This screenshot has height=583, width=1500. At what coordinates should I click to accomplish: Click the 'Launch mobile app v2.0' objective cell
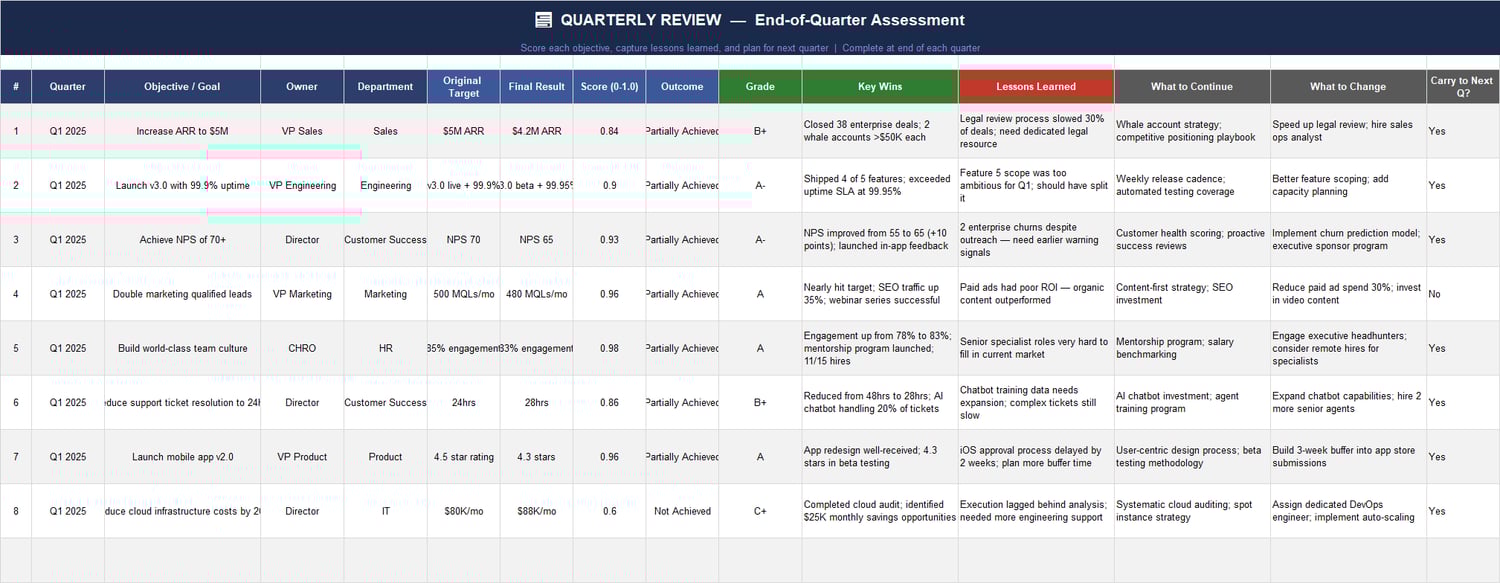pos(182,457)
